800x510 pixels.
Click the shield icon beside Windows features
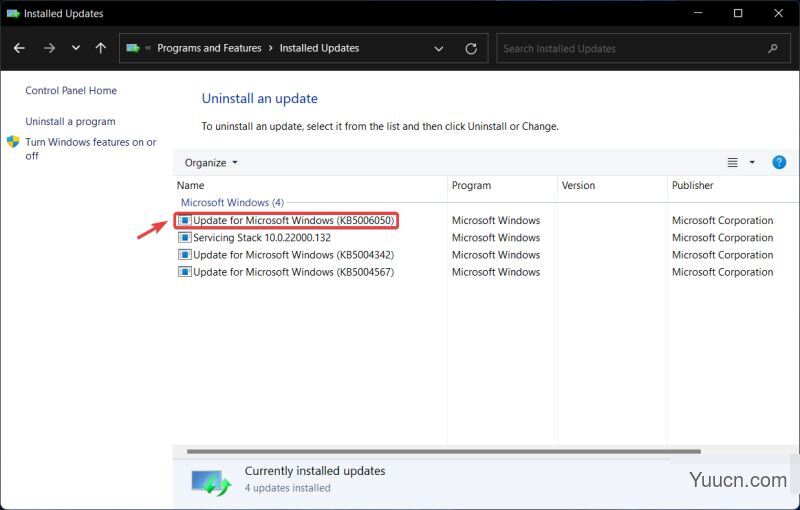coord(13,141)
